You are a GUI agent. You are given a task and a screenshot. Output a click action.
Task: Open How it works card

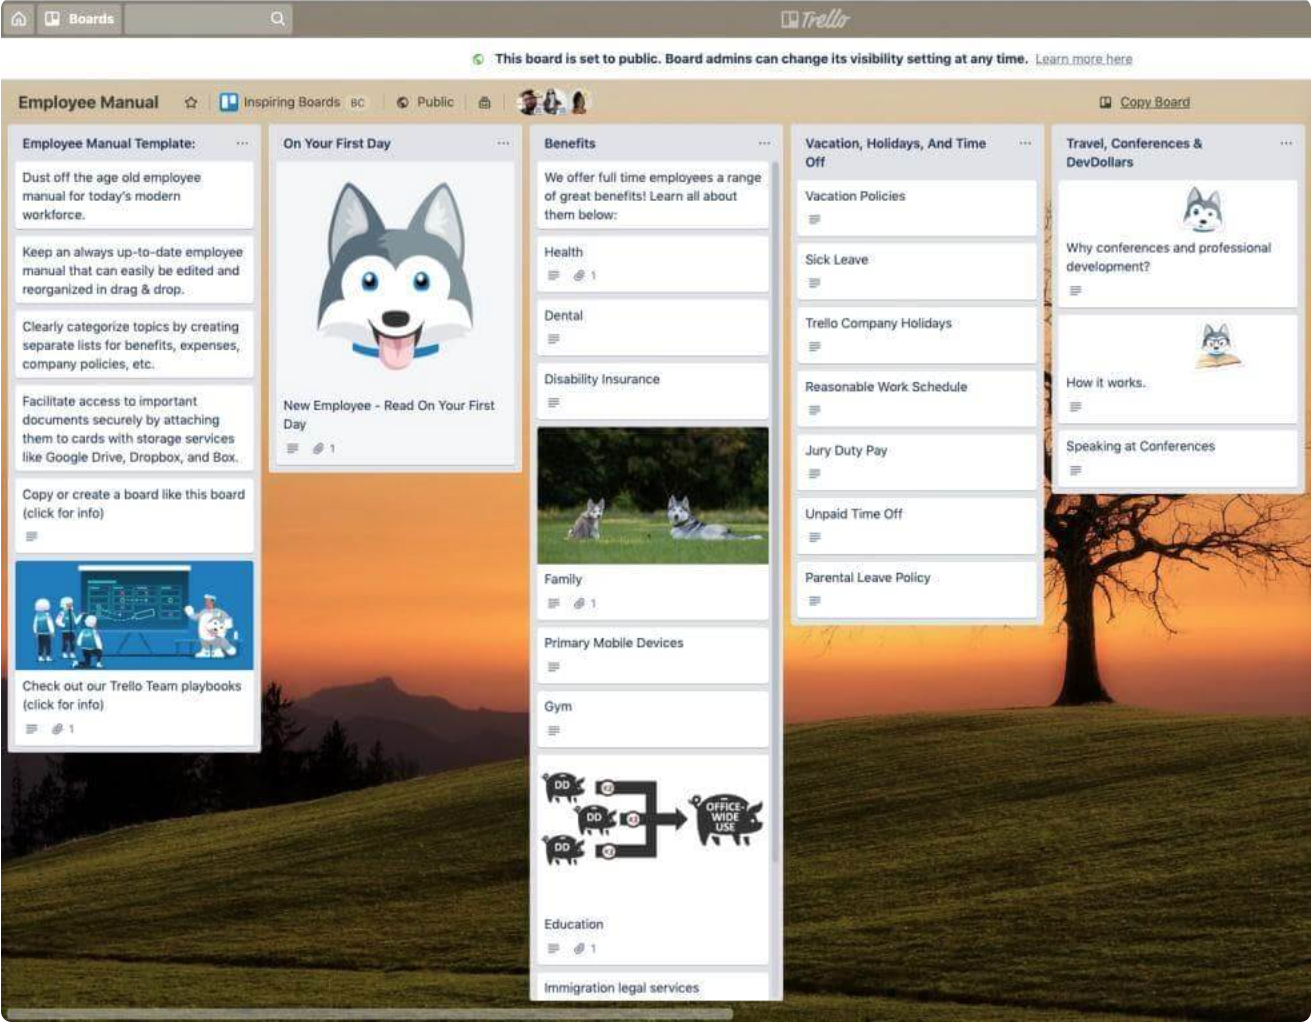tap(1177, 368)
